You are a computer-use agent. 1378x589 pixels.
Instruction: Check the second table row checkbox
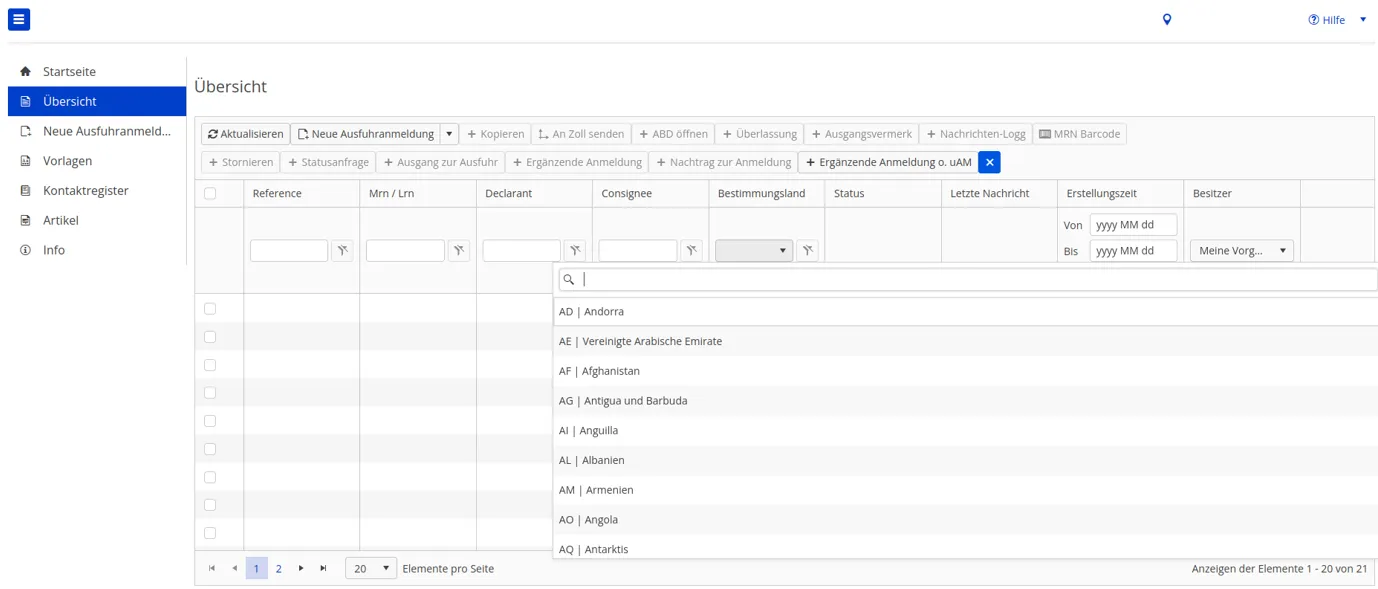coord(210,337)
